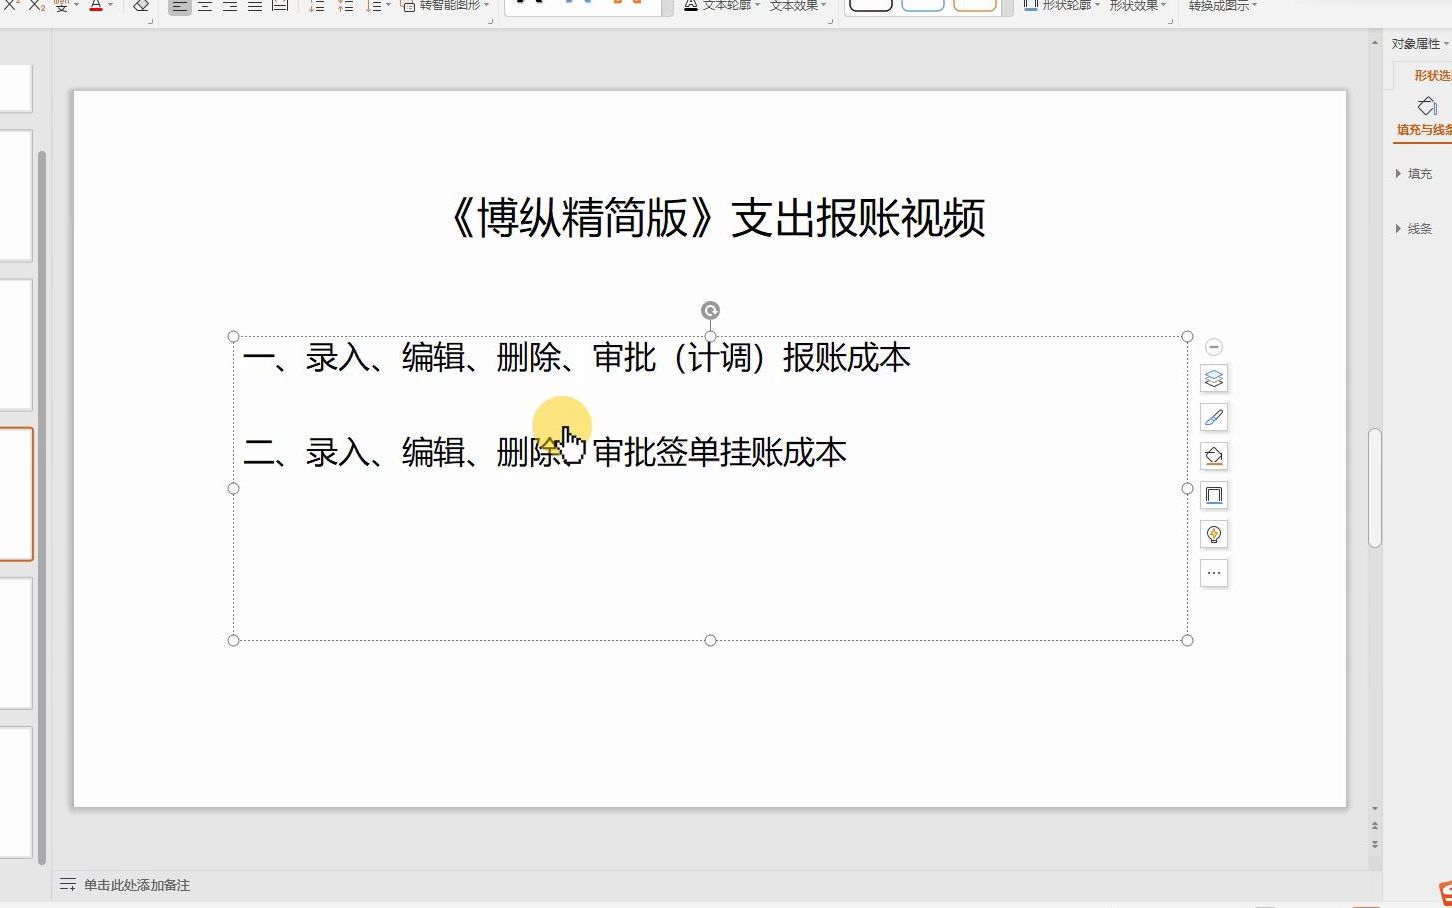
Task: Apply subscript formatting
Action: [36, 5]
